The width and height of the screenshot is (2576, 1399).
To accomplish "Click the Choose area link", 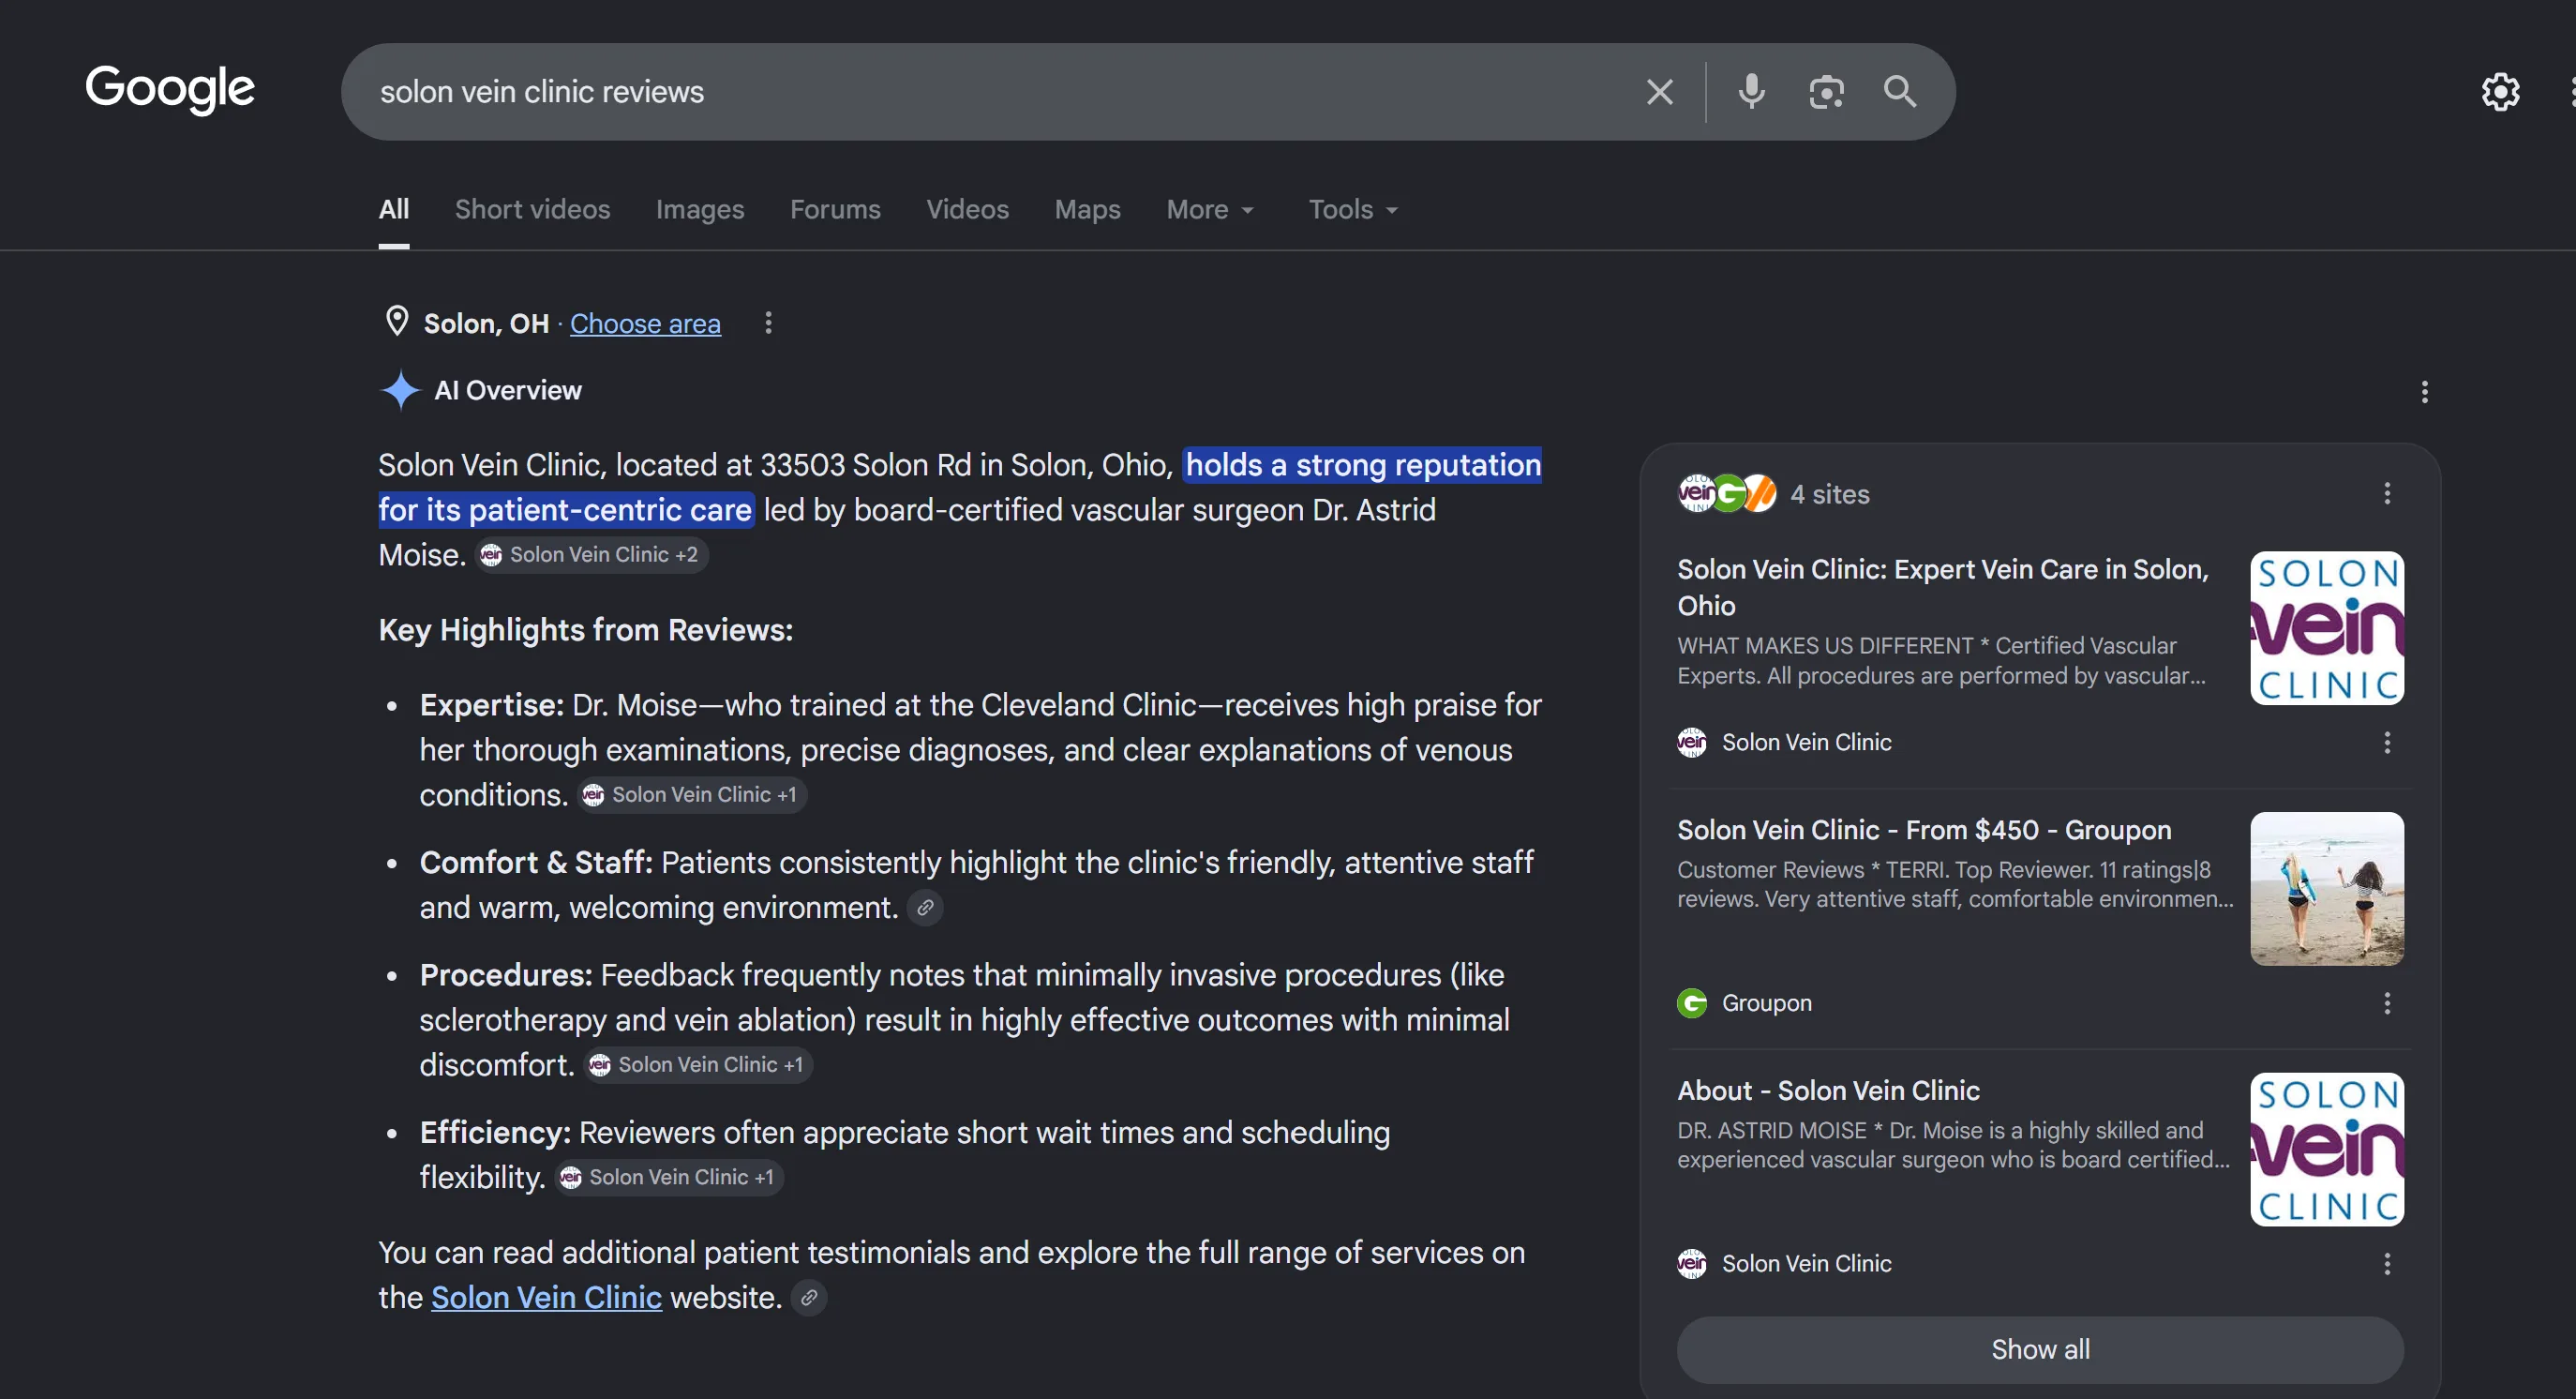I will click(645, 324).
